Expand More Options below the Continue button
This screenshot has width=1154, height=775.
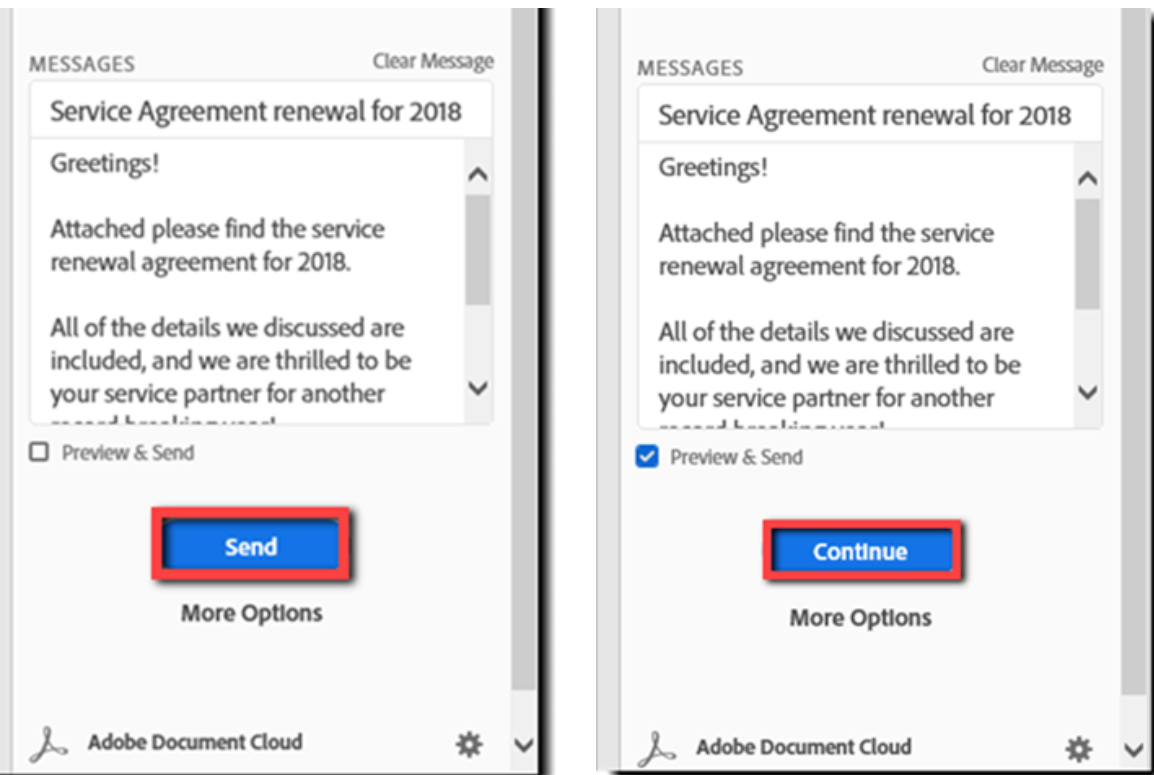[860, 618]
